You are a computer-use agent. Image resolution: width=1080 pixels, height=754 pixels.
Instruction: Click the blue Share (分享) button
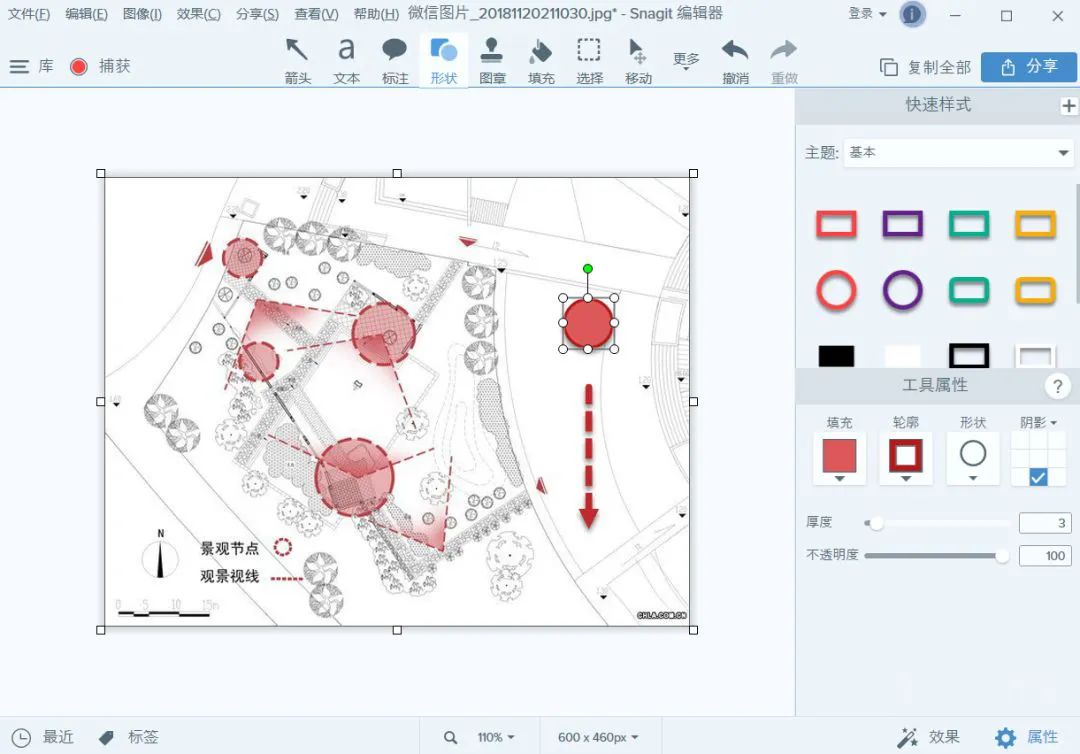tap(1028, 67)
